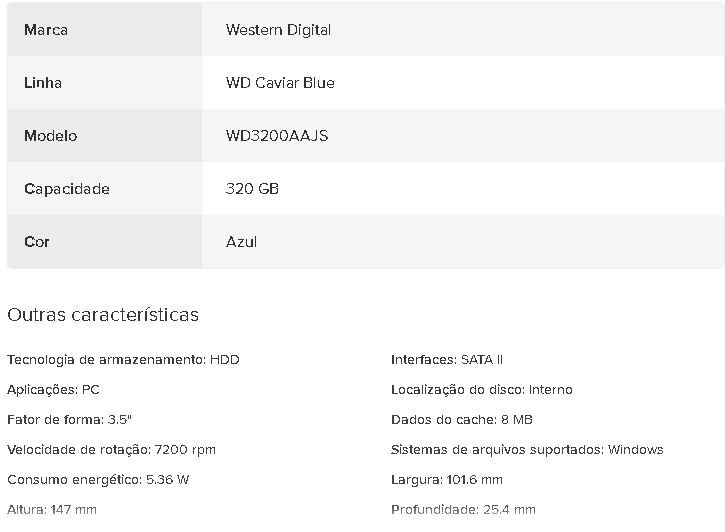The width and height of the screenshot is (725, 532).
Task: Select the WD3200AAJS model text
Action: coord(277,136)
